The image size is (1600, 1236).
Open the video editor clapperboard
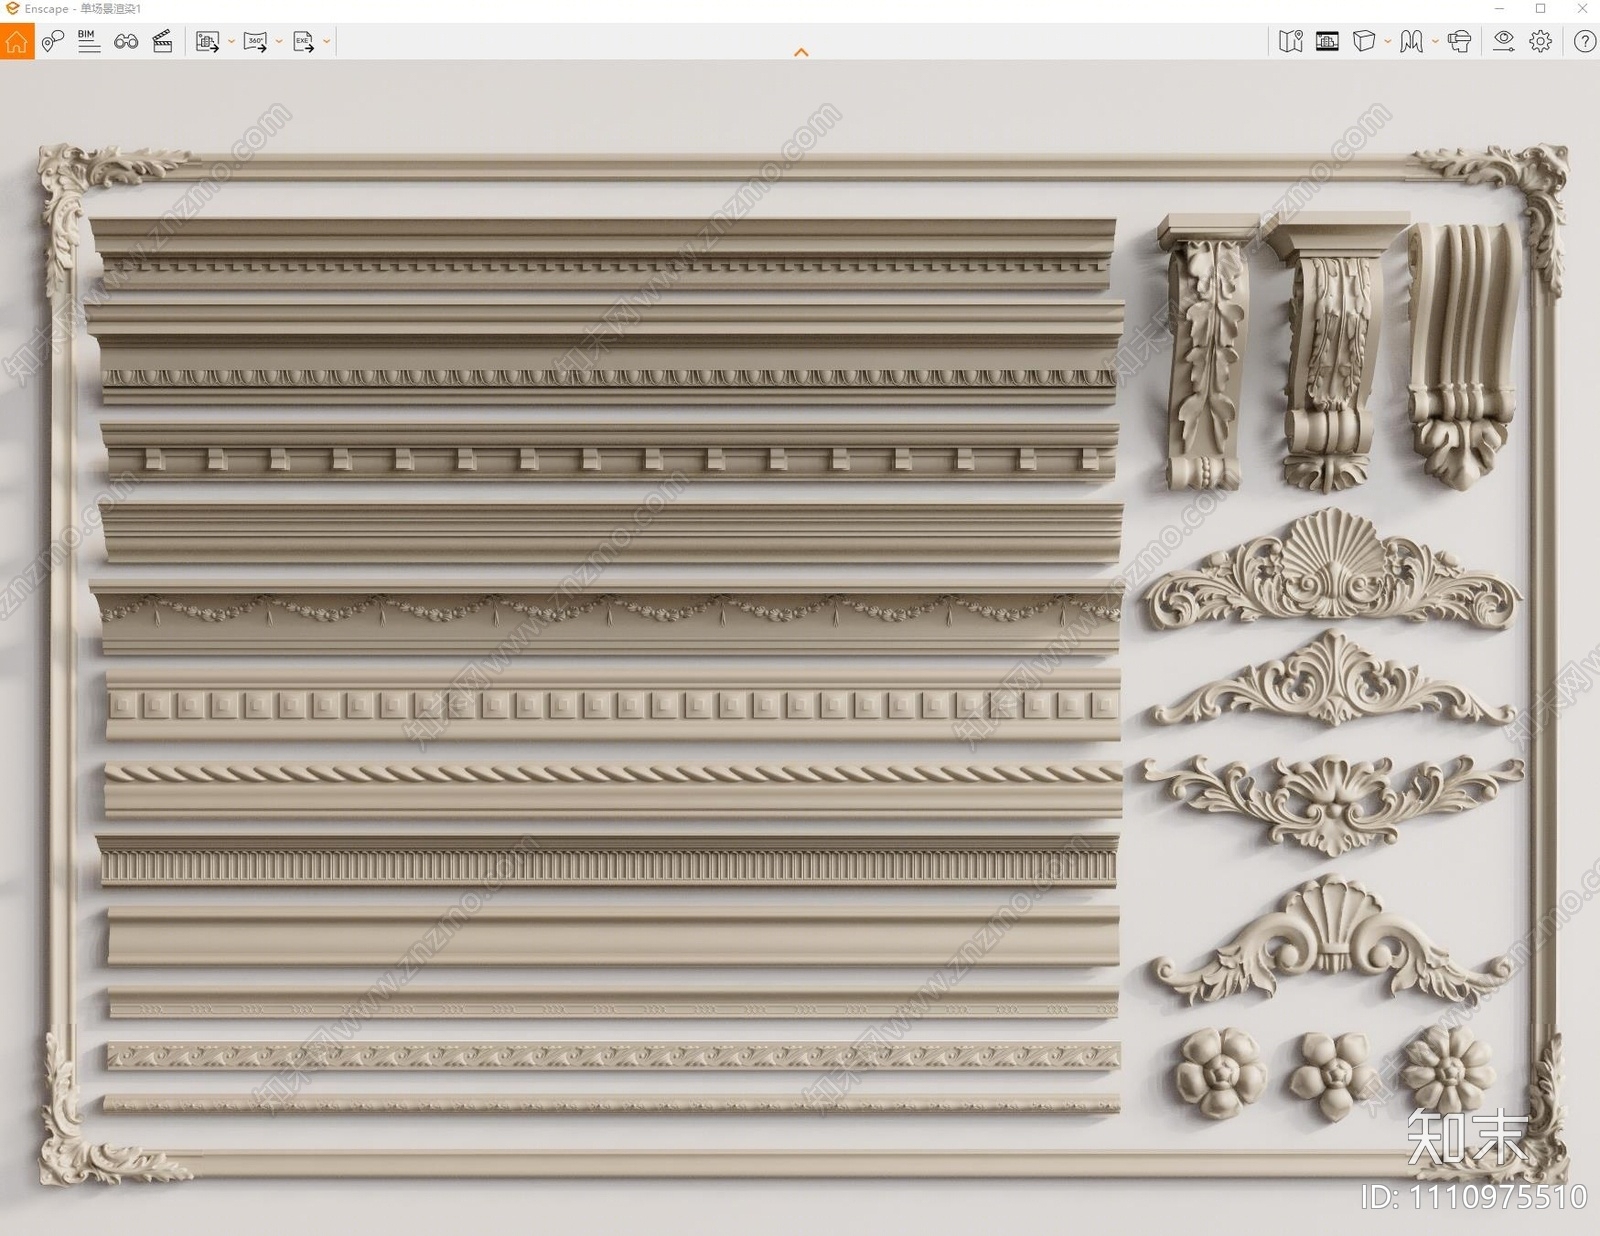(162, 41)
